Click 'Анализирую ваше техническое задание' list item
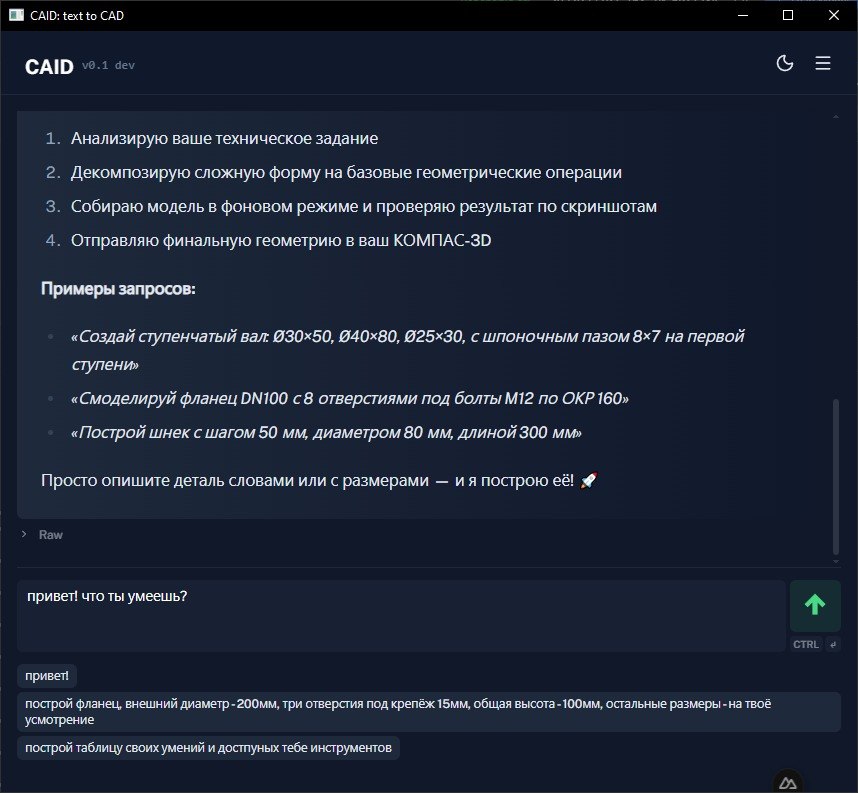The image size is (858, 793). (x=224, y=138)
